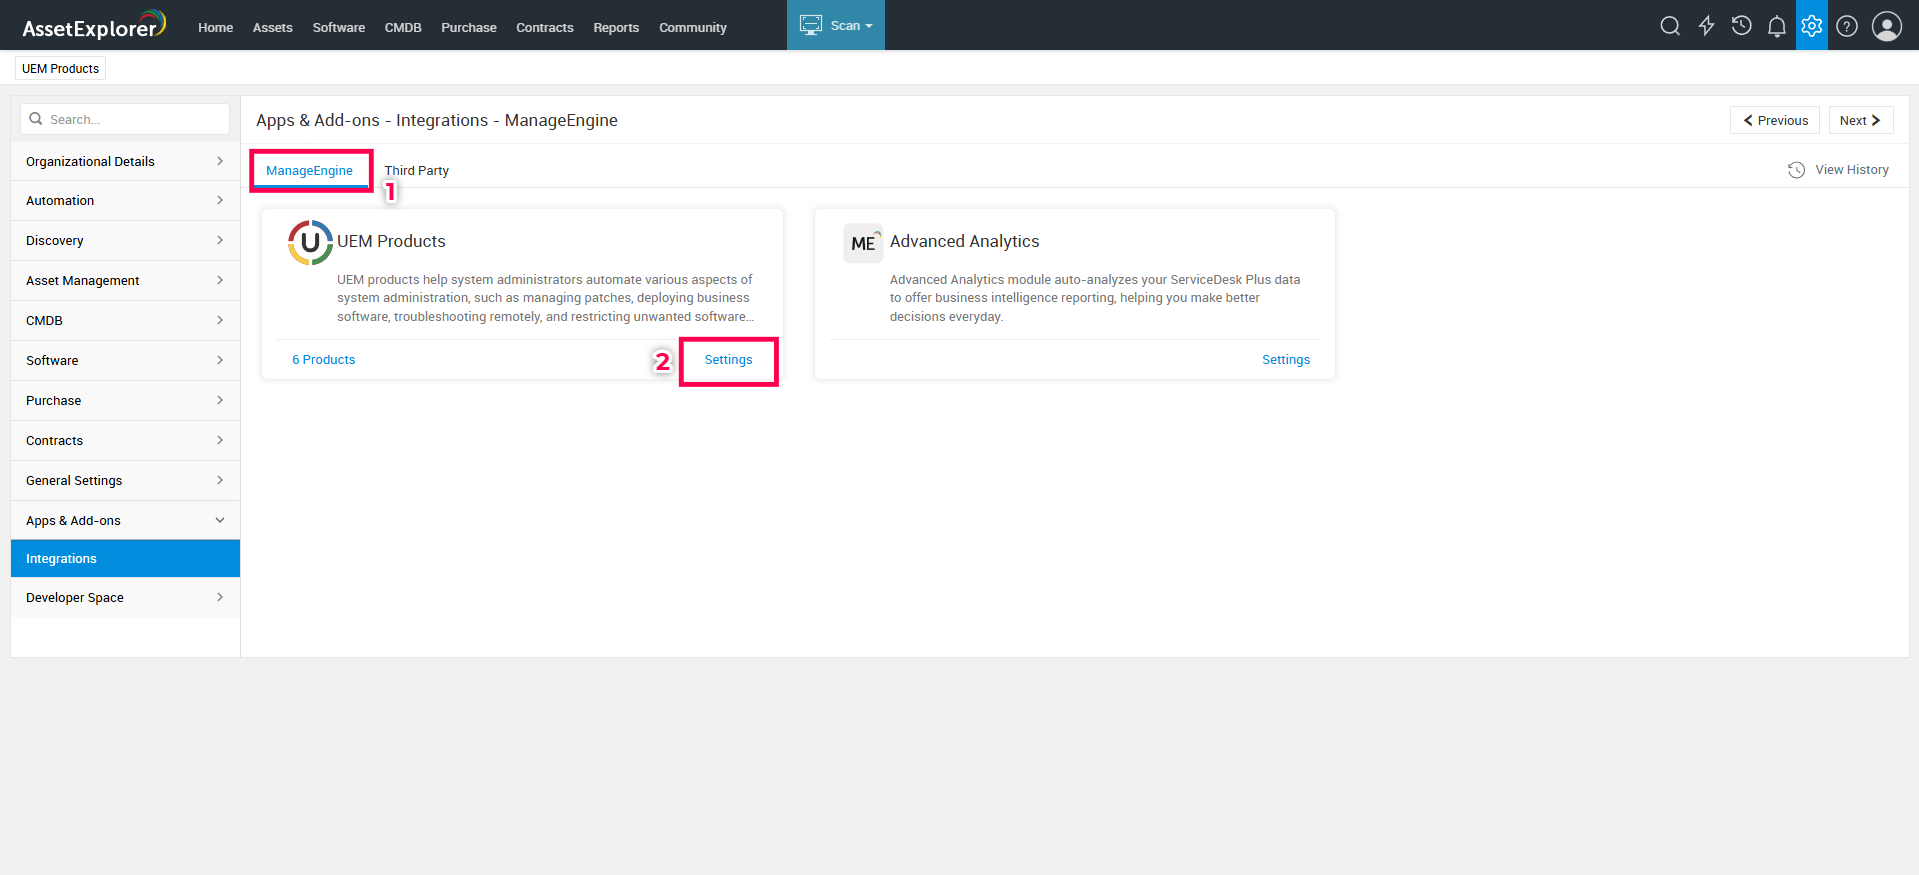Click the Previous button
1919x875 pixels.
click(1775, 120)
